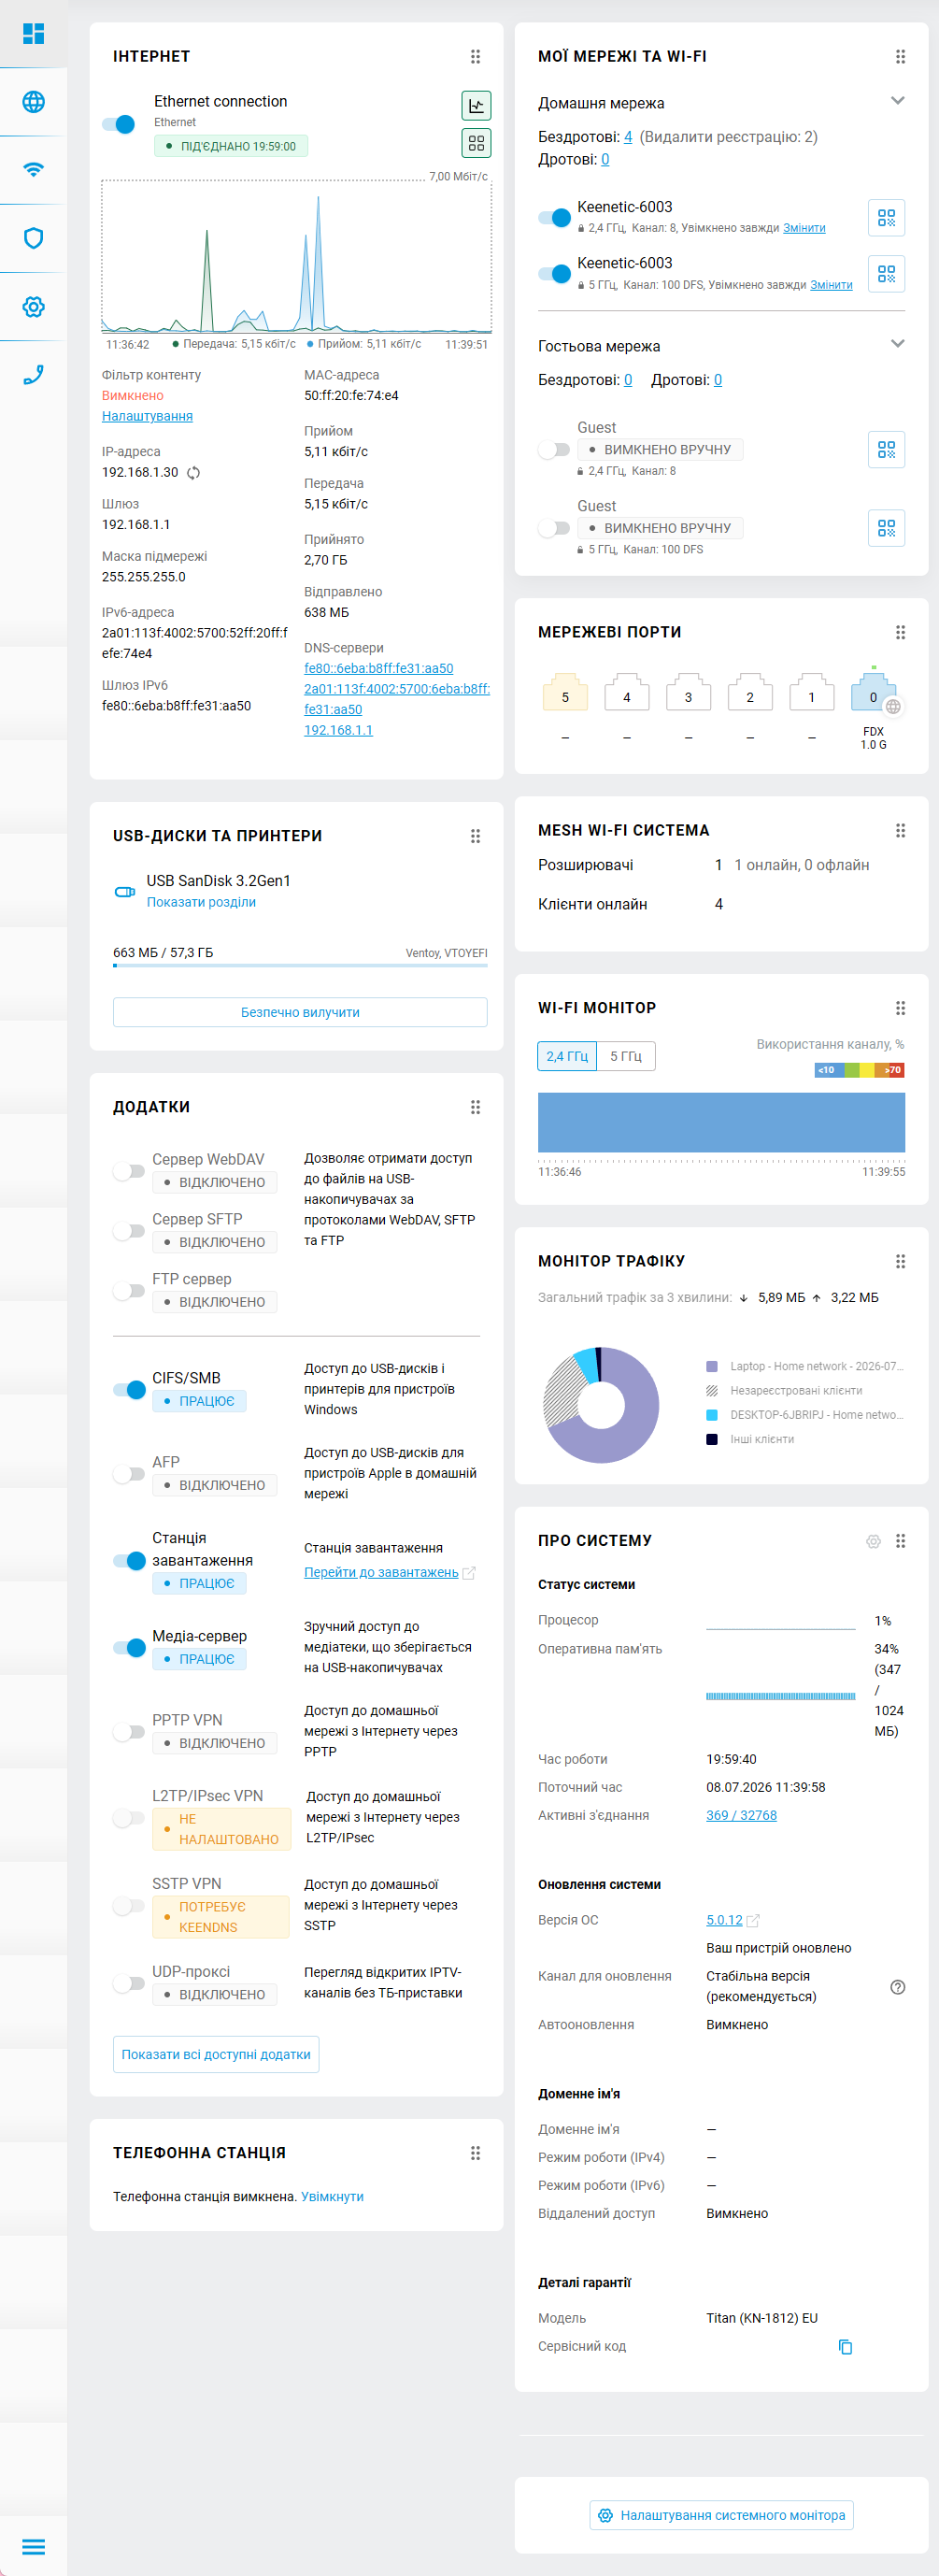Enable the UDP-проксі switch

(129, 1983)
